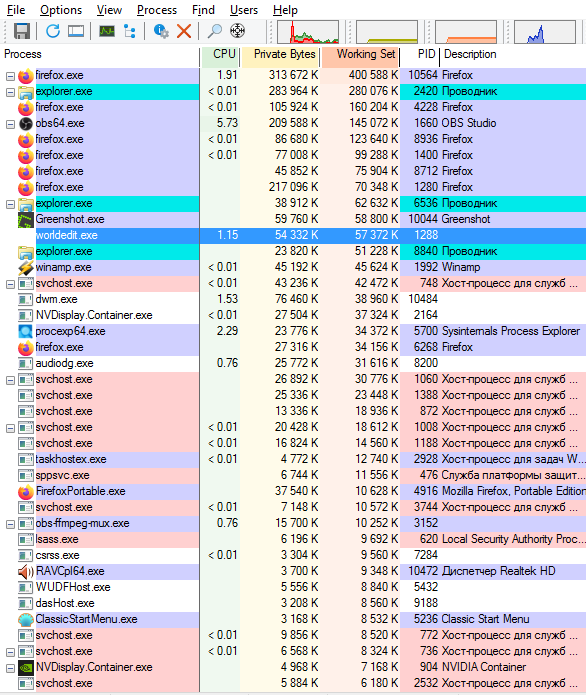This screenshot has width=586, height=695.
Task: Click the physical memory mini graph
Action: (x=466, y=32)
